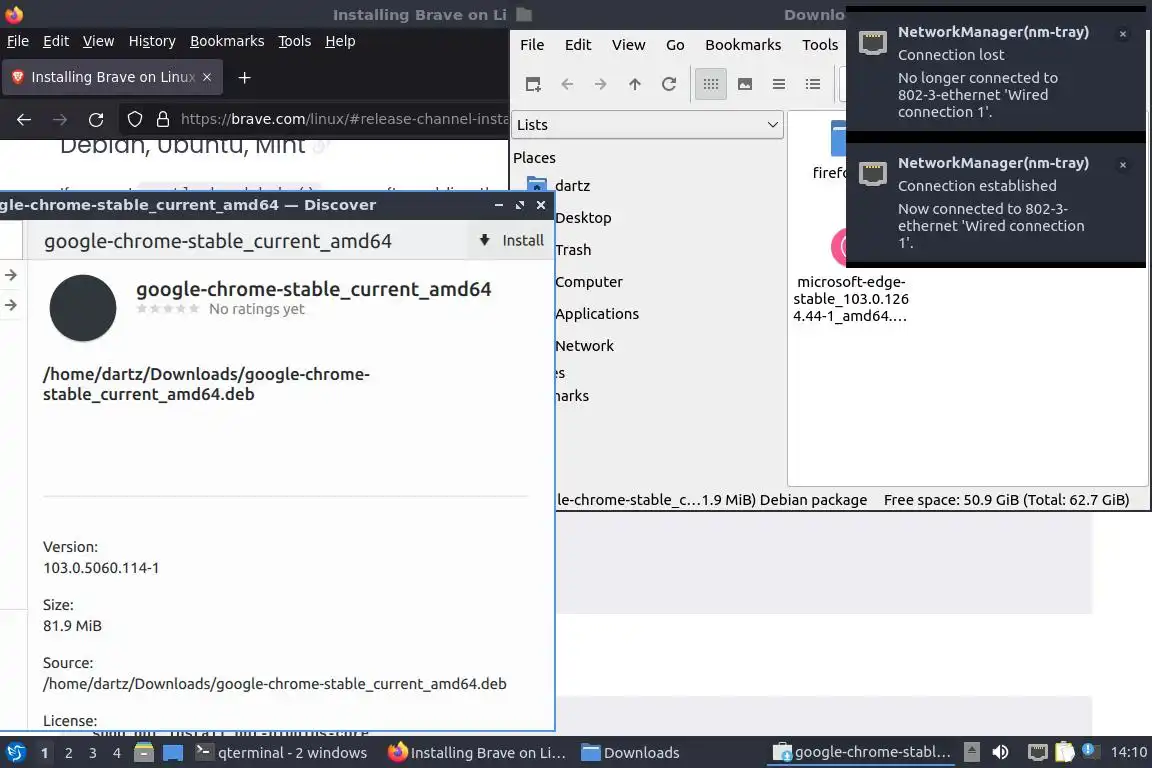
Task: Go forward in the file manager
Action: [x=601, y=85]
